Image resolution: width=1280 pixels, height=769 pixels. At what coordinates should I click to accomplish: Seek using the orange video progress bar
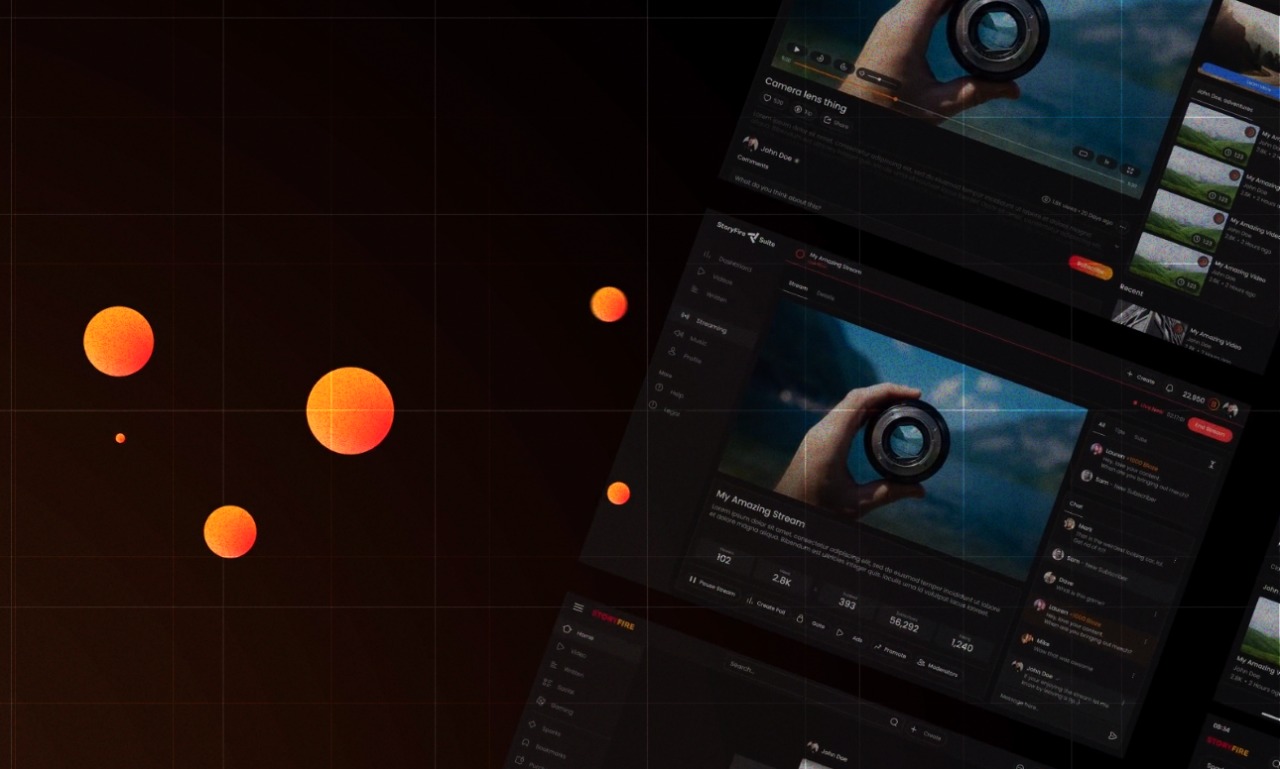point(845,81)
